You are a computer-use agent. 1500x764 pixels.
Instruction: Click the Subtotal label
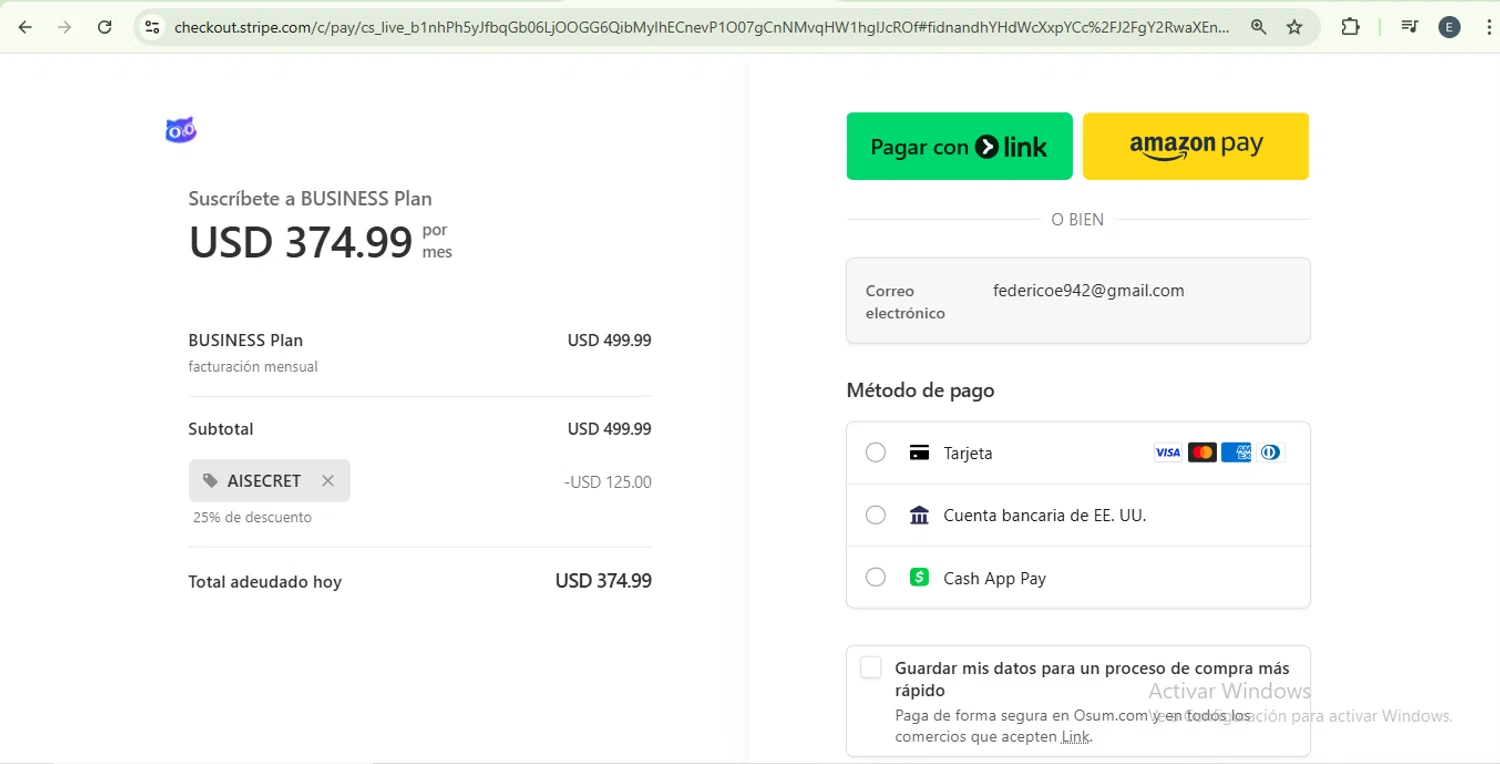(221, 429)
